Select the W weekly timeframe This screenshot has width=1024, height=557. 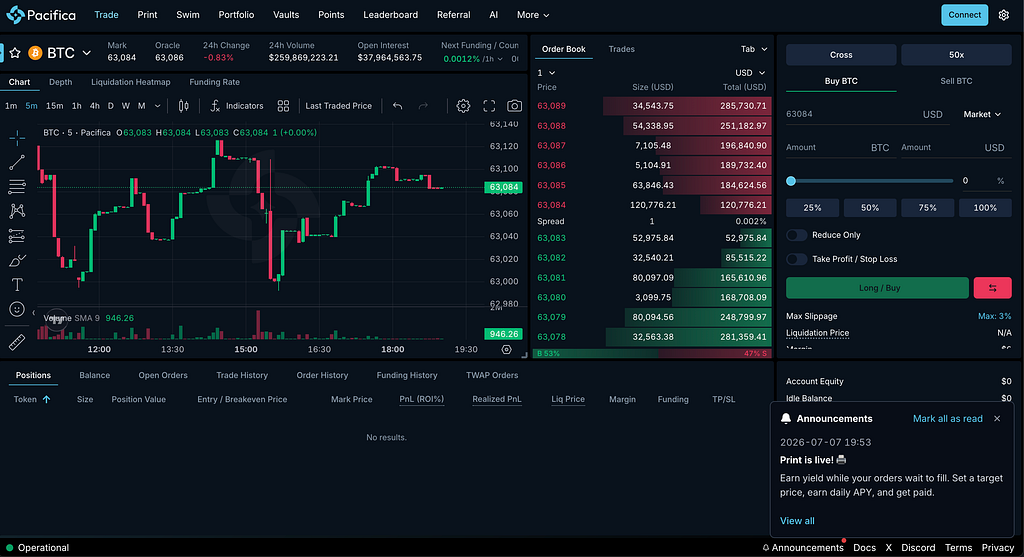coord(125,106)
